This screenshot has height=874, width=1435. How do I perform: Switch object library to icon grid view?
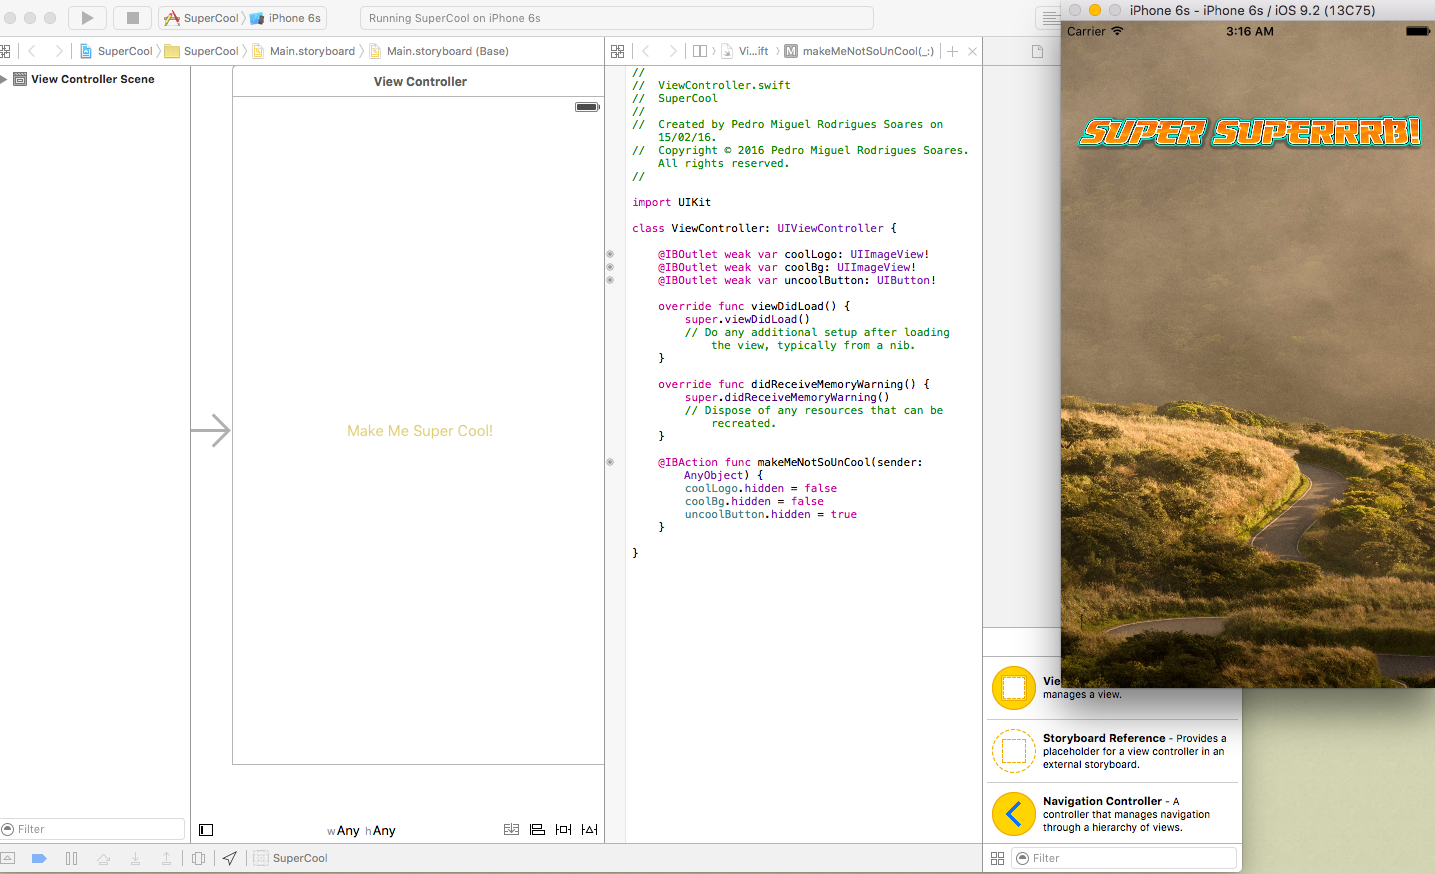click(997, 858)
